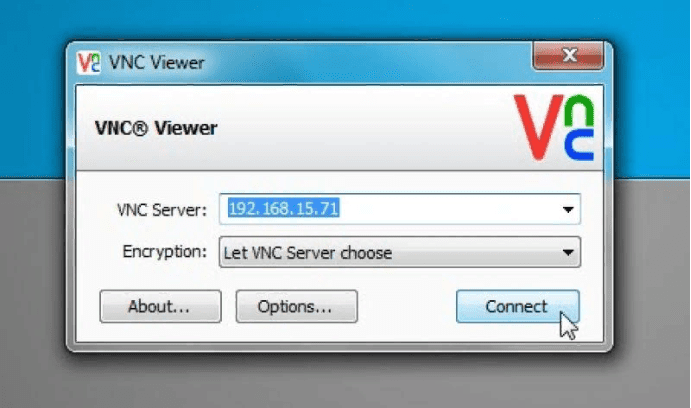Screen dimensions: 691x408
Task: Click the 'VNC Viewer' window title text
Action: 156,63
